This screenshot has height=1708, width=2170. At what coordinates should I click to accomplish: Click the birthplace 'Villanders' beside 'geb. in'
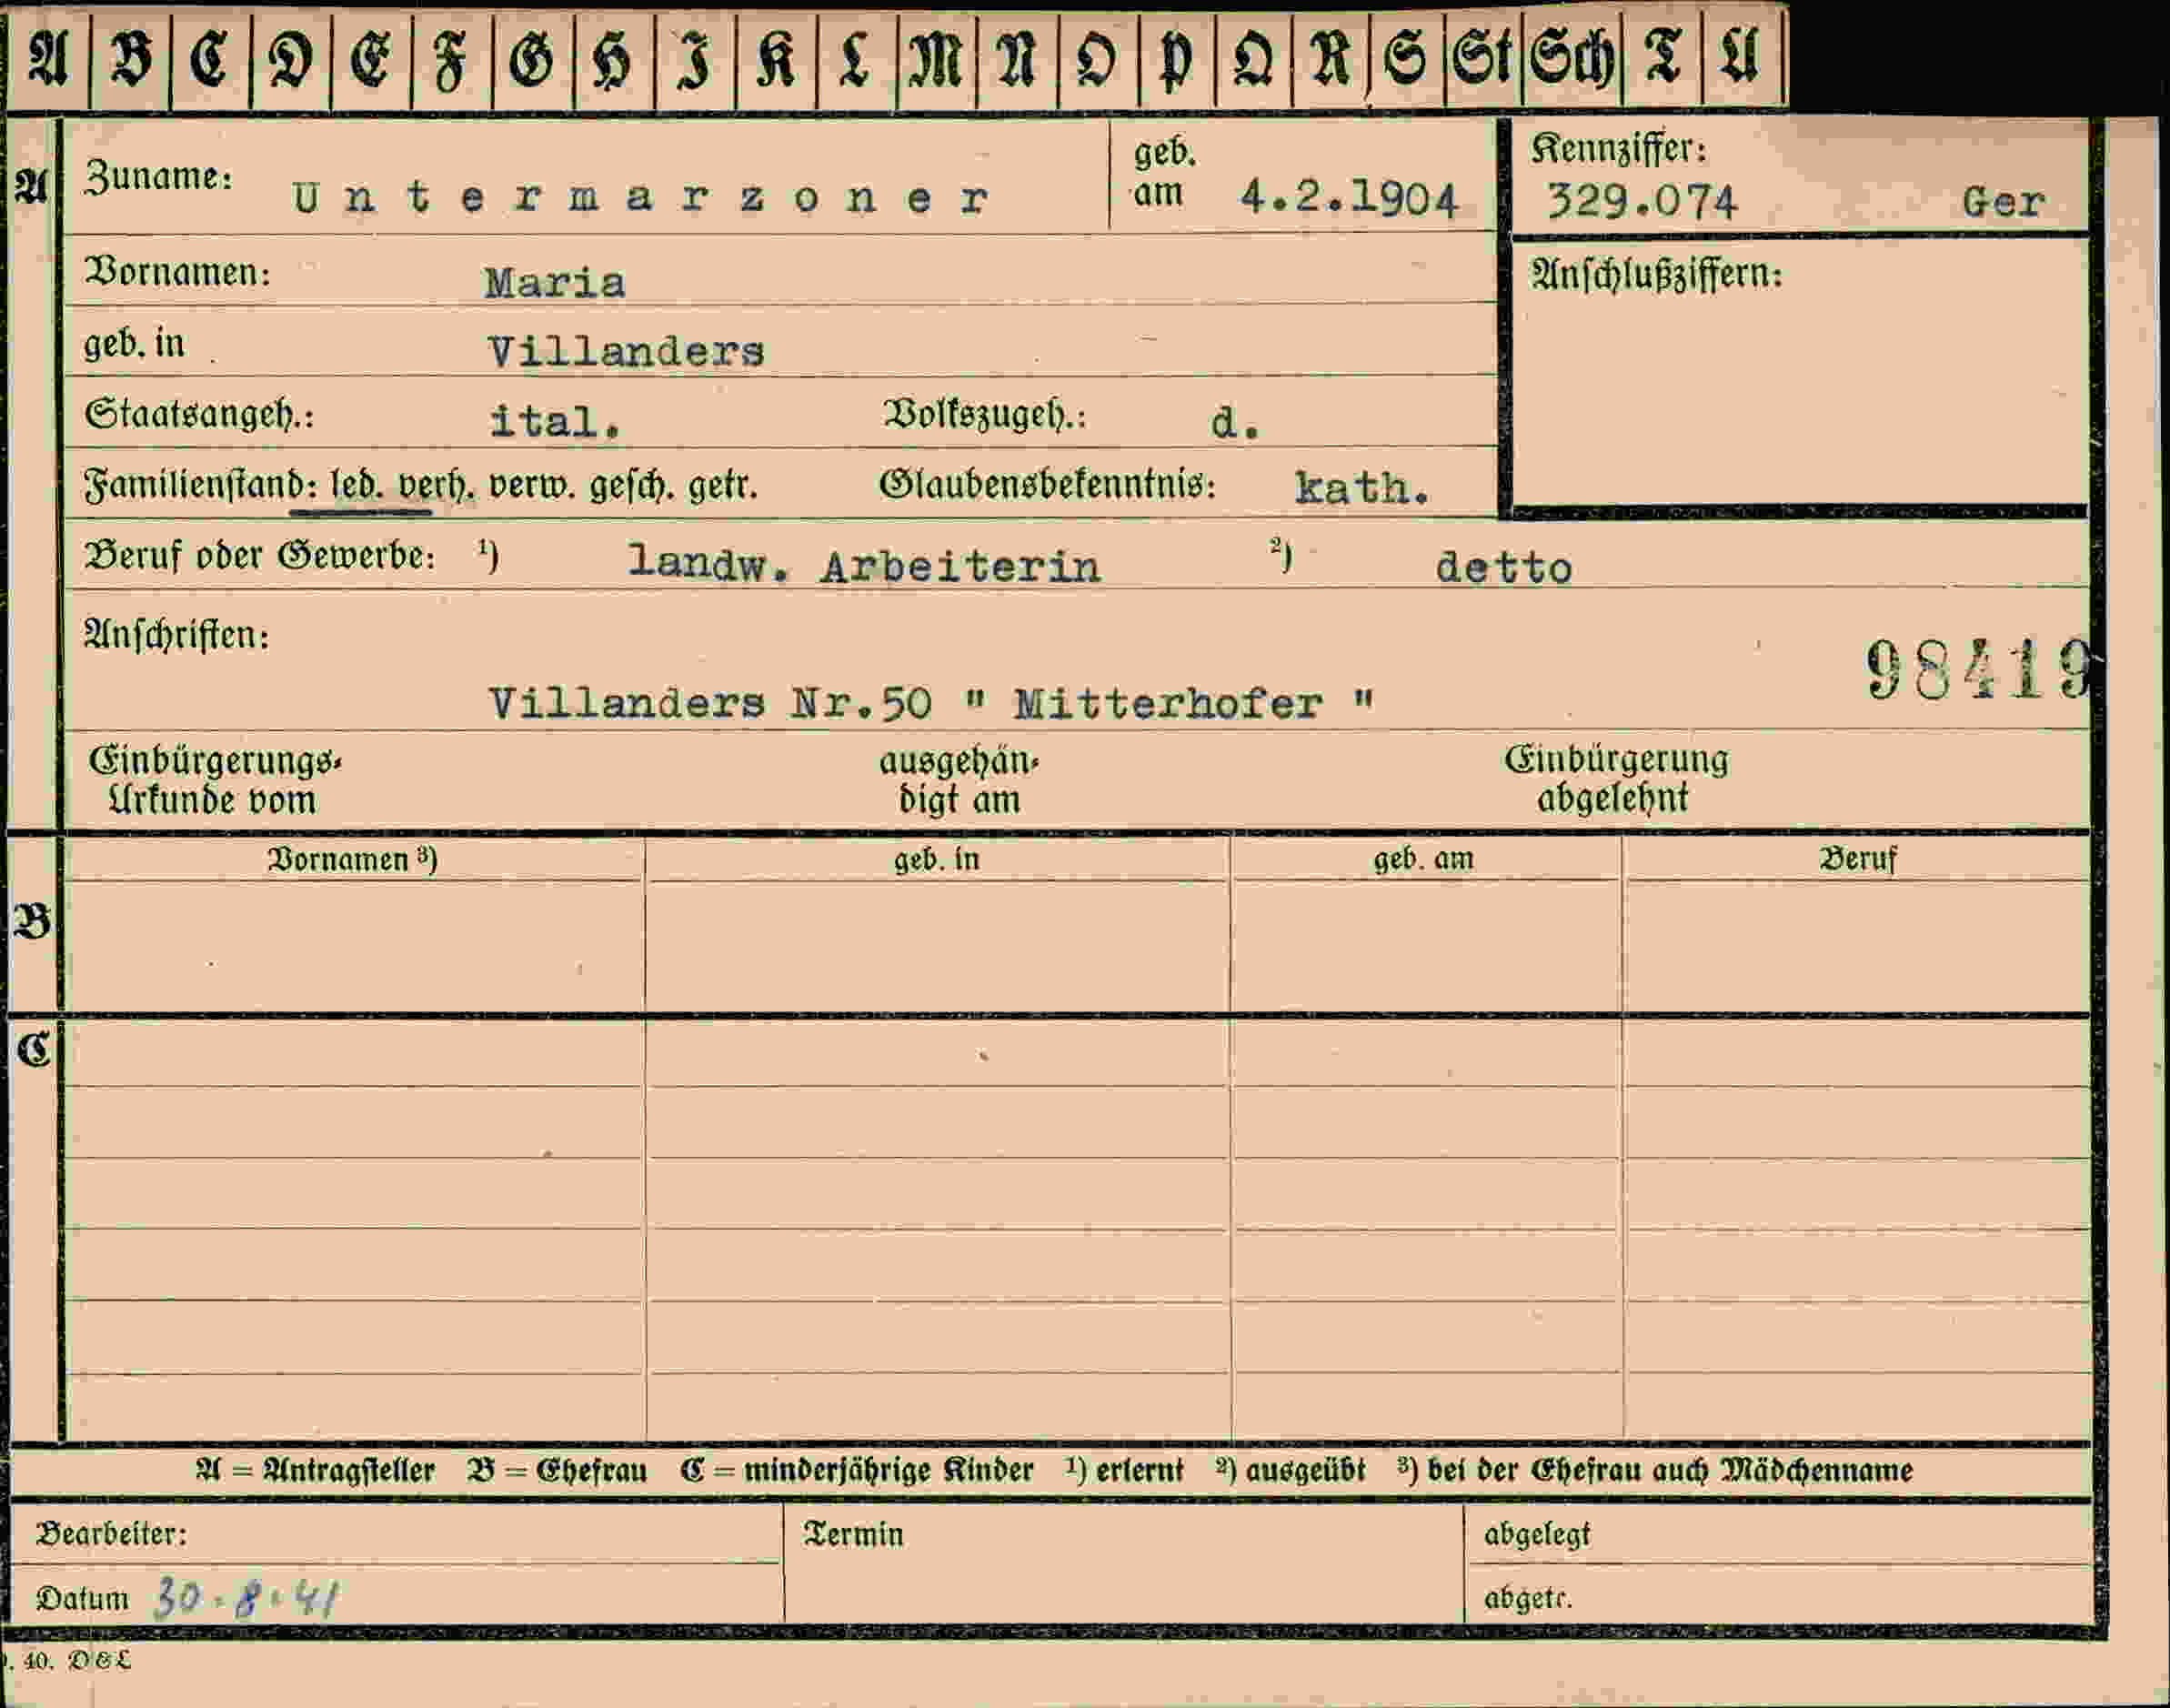point(626,352)
